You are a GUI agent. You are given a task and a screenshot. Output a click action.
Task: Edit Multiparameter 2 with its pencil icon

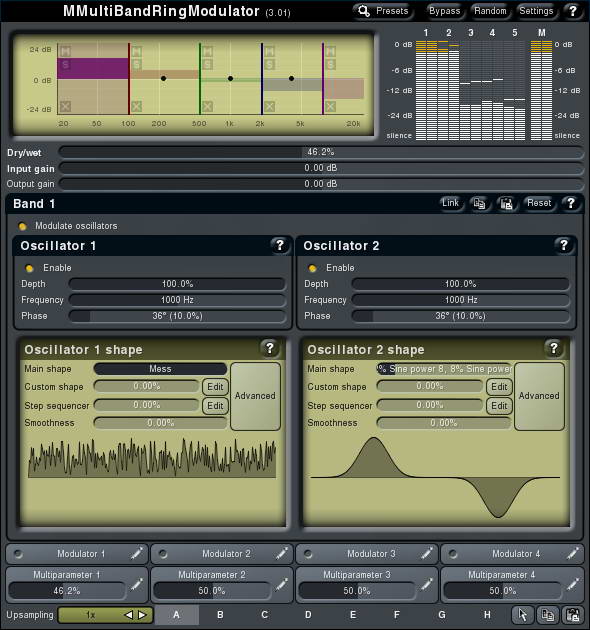(282, 585)
